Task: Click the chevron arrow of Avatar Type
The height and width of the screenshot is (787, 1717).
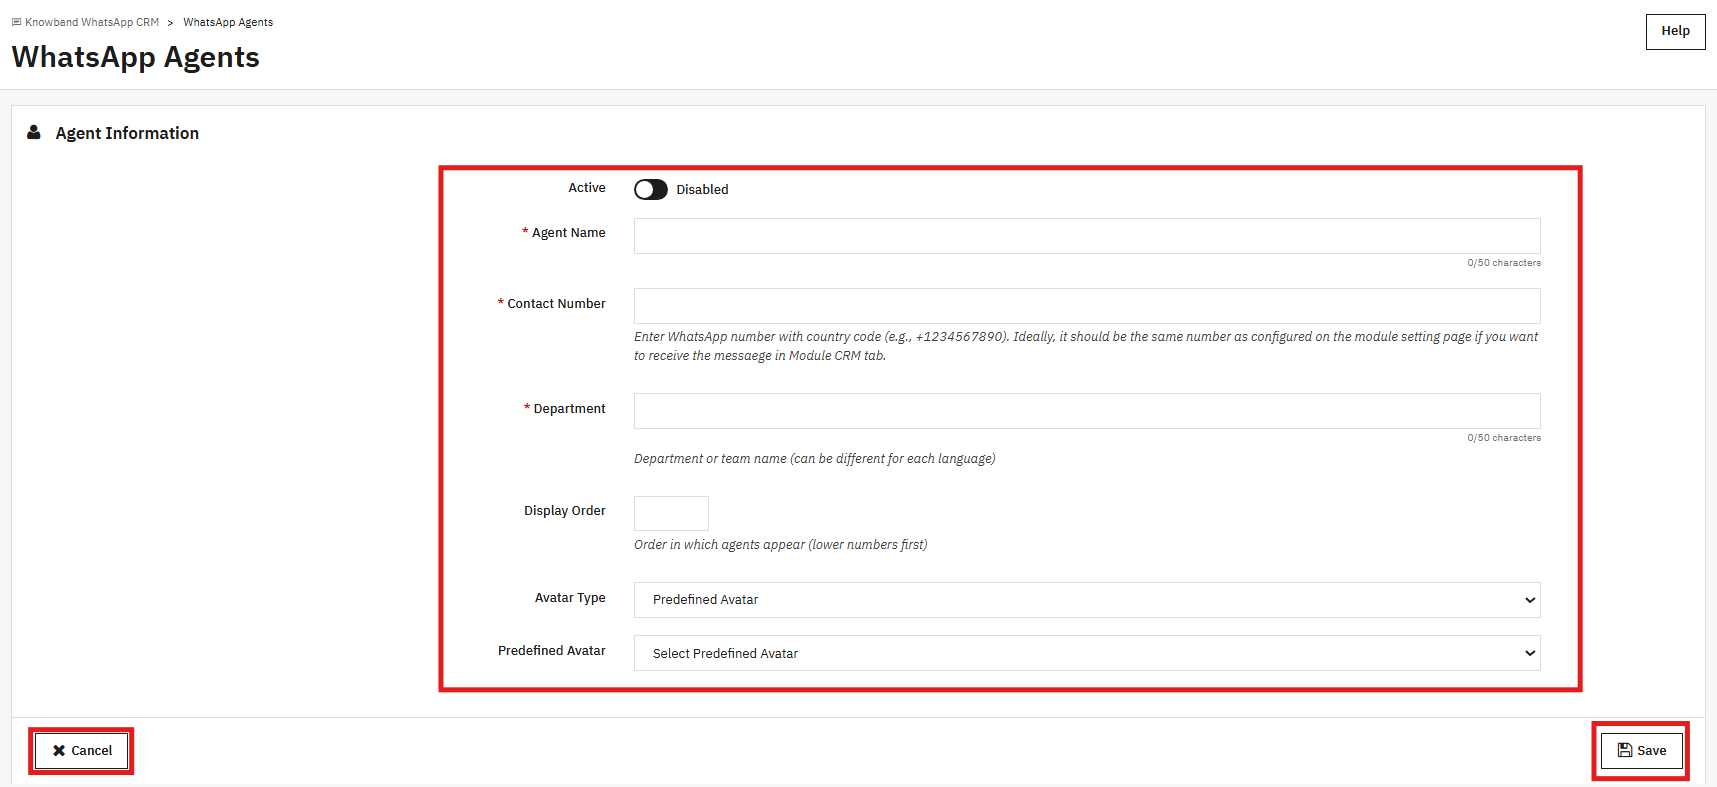Action: [x=1529, y=600]
